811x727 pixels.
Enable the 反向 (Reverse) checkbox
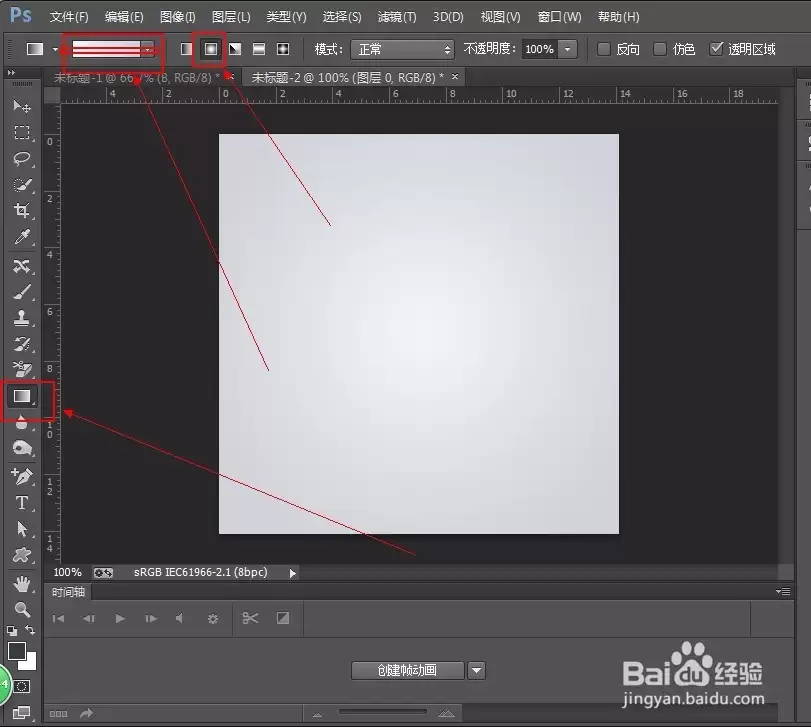(x=604, y=49)
